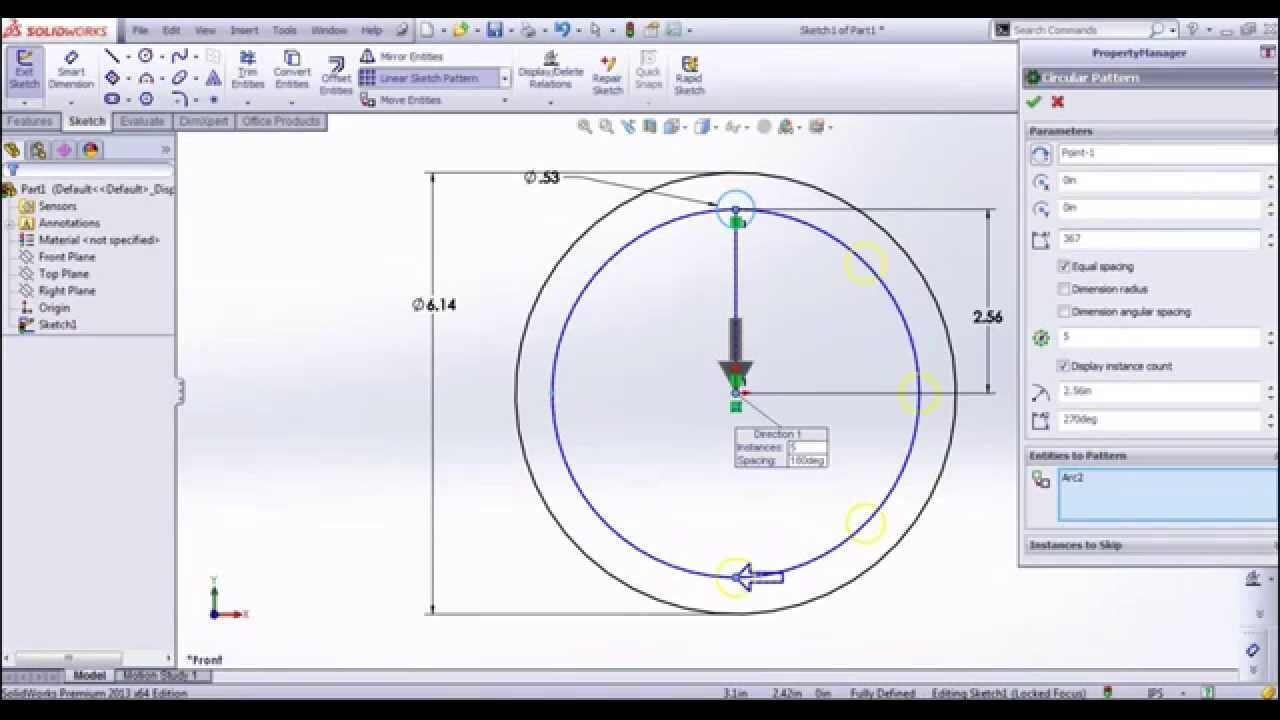Expand the design tree panel chevron
This screenshot has width=1280, height=720.
(x=166, y=150)
